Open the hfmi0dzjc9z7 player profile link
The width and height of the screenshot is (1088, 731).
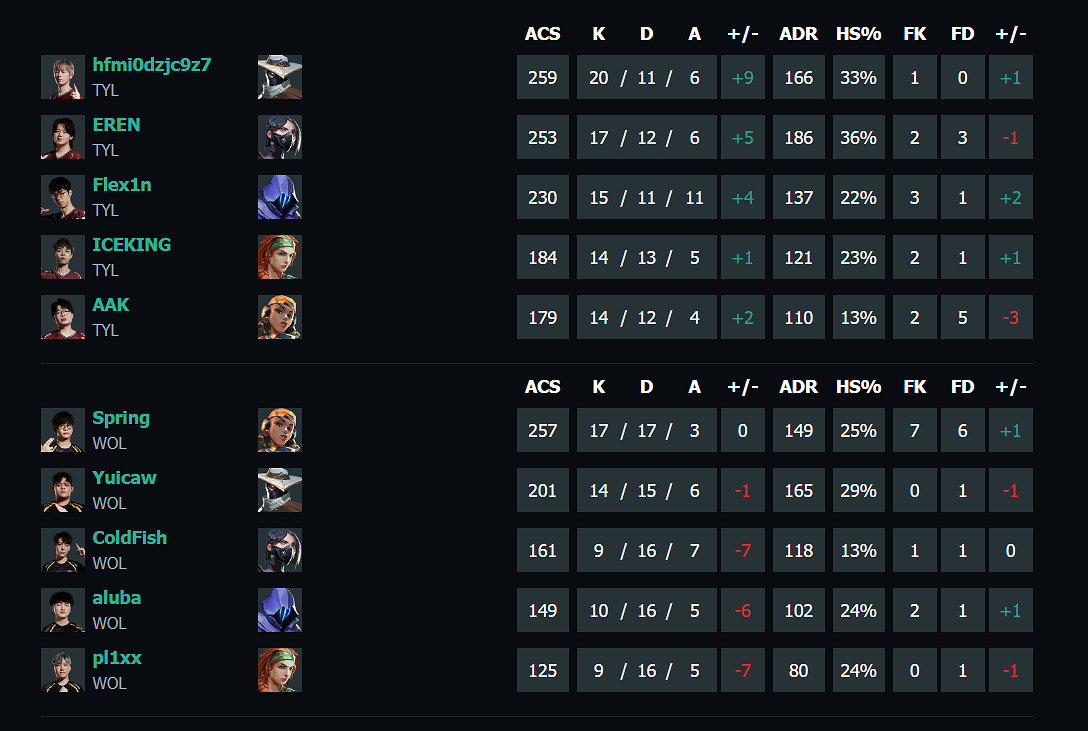tap(152, 65)
